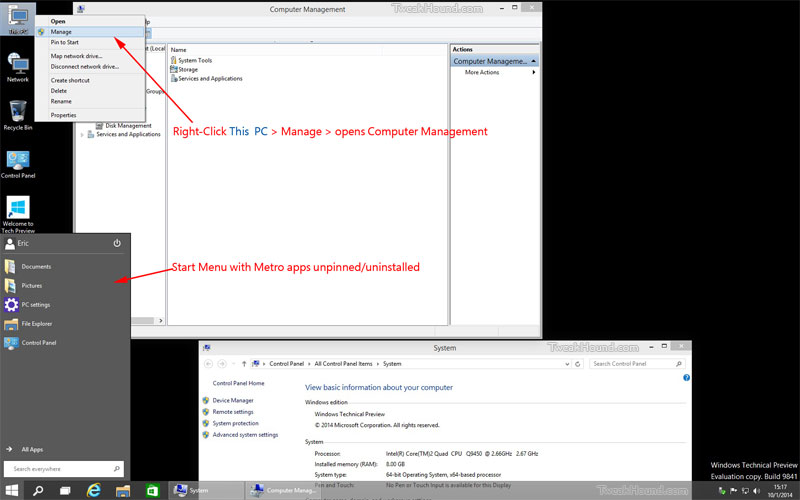The width and height of the screenshot is (800, 500).
Task: Open the Control Panel desktop icon
Action: [x=18, y=164]
